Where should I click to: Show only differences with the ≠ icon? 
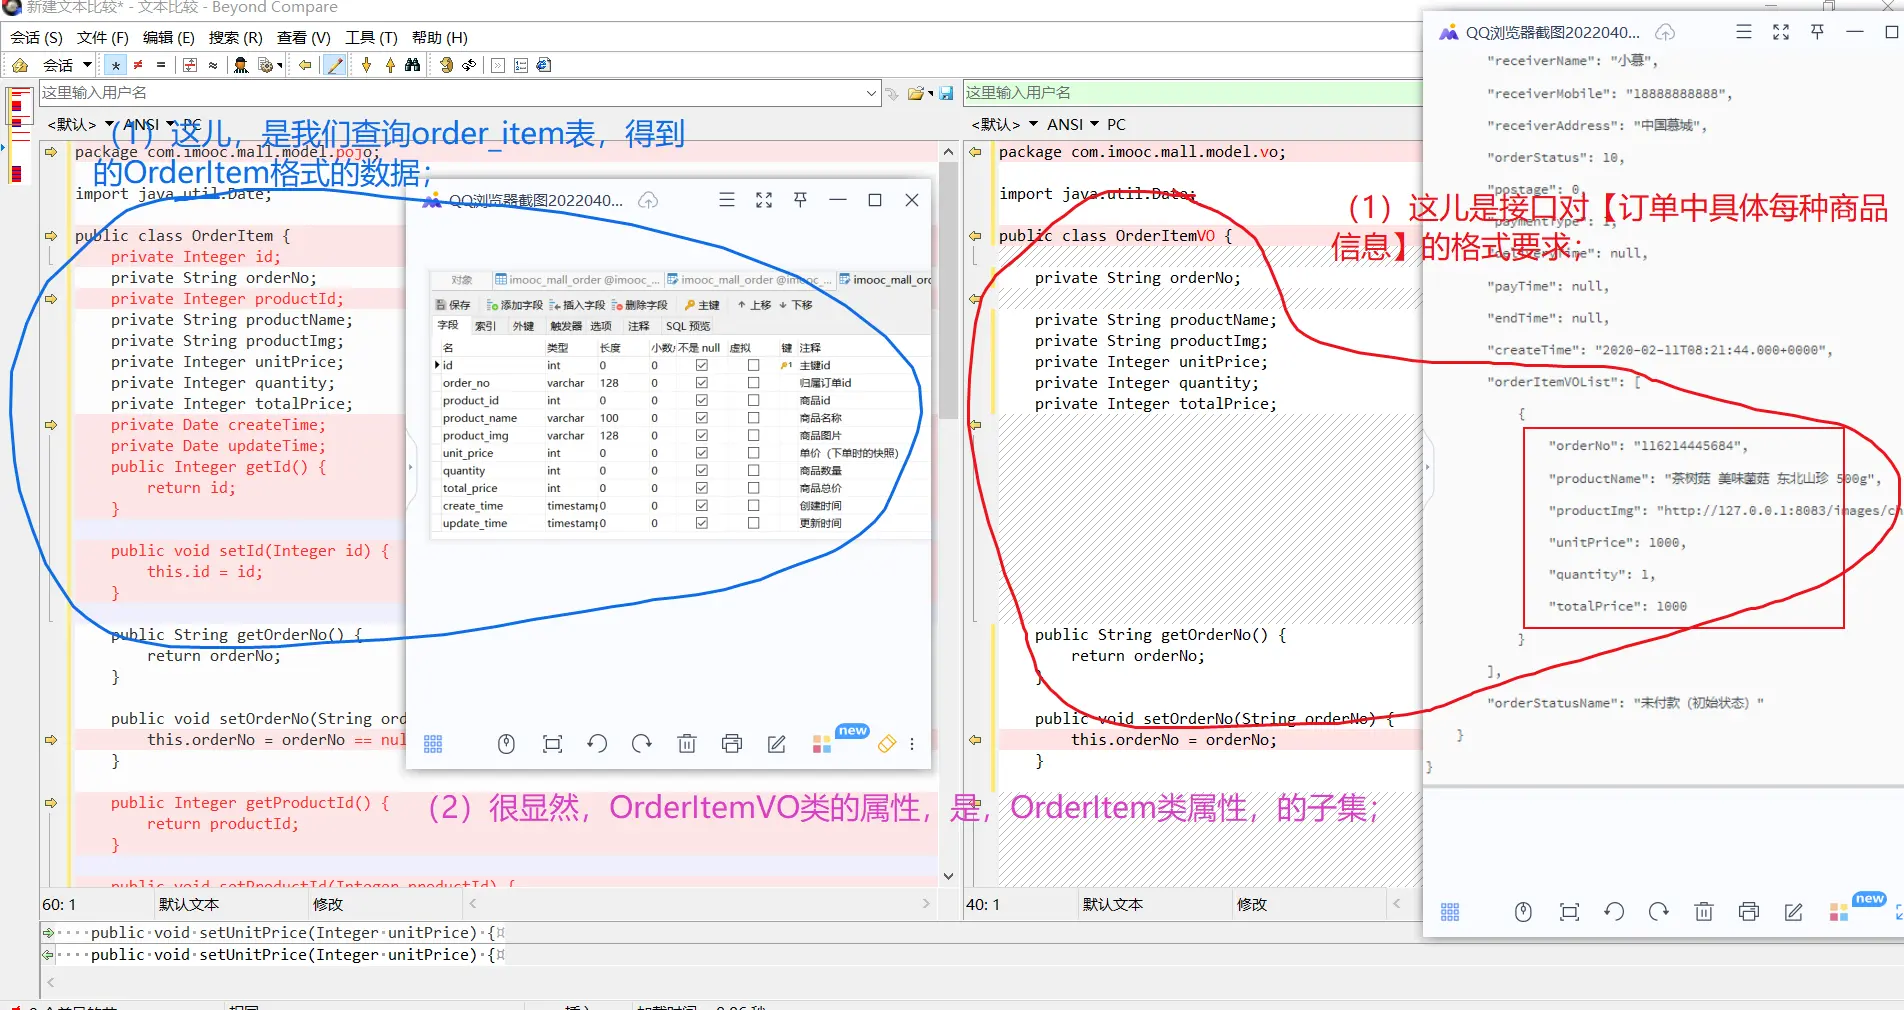coord(138,65)
